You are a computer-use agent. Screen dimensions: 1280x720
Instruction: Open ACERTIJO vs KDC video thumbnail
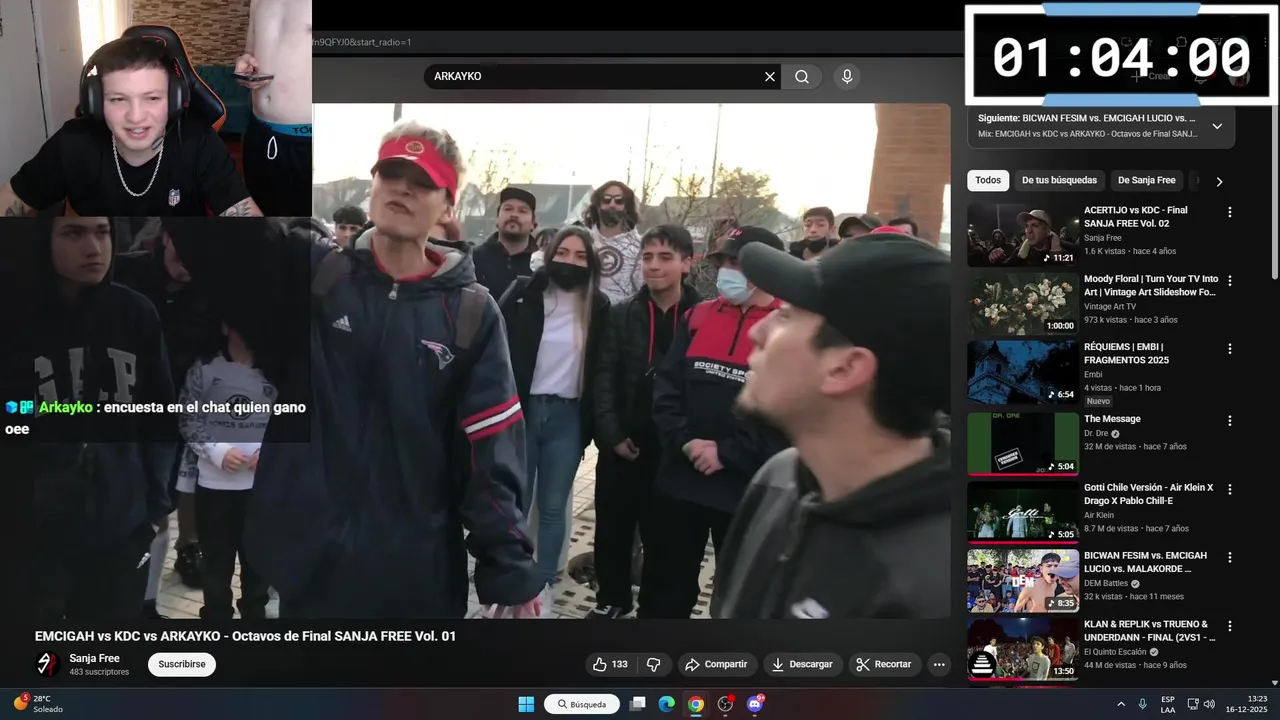[x=1022, y=235]
